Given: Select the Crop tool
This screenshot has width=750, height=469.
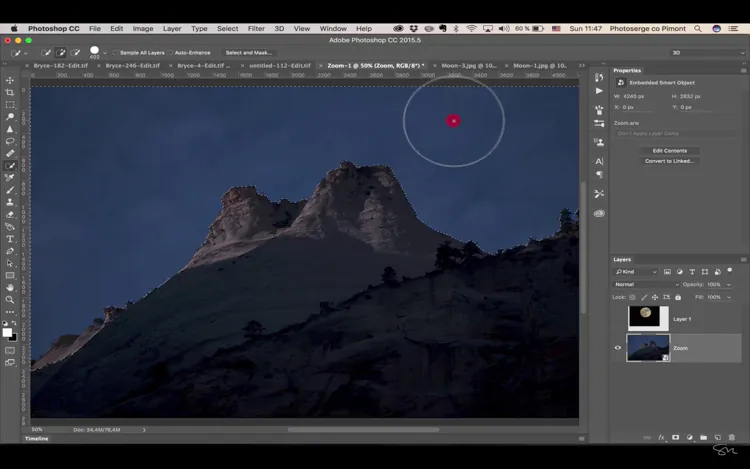Looking at the screenshot, I should click(10, 92).
